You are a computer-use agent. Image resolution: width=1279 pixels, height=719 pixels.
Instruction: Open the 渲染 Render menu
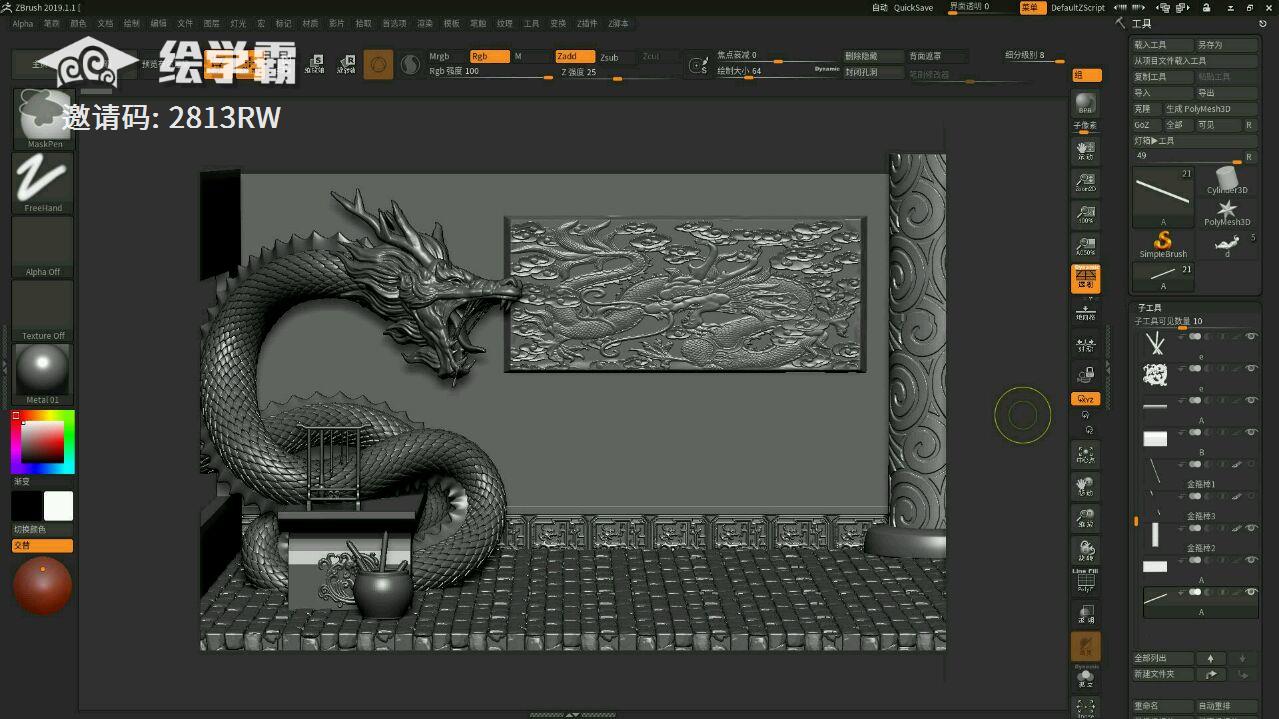pos(425,23)
